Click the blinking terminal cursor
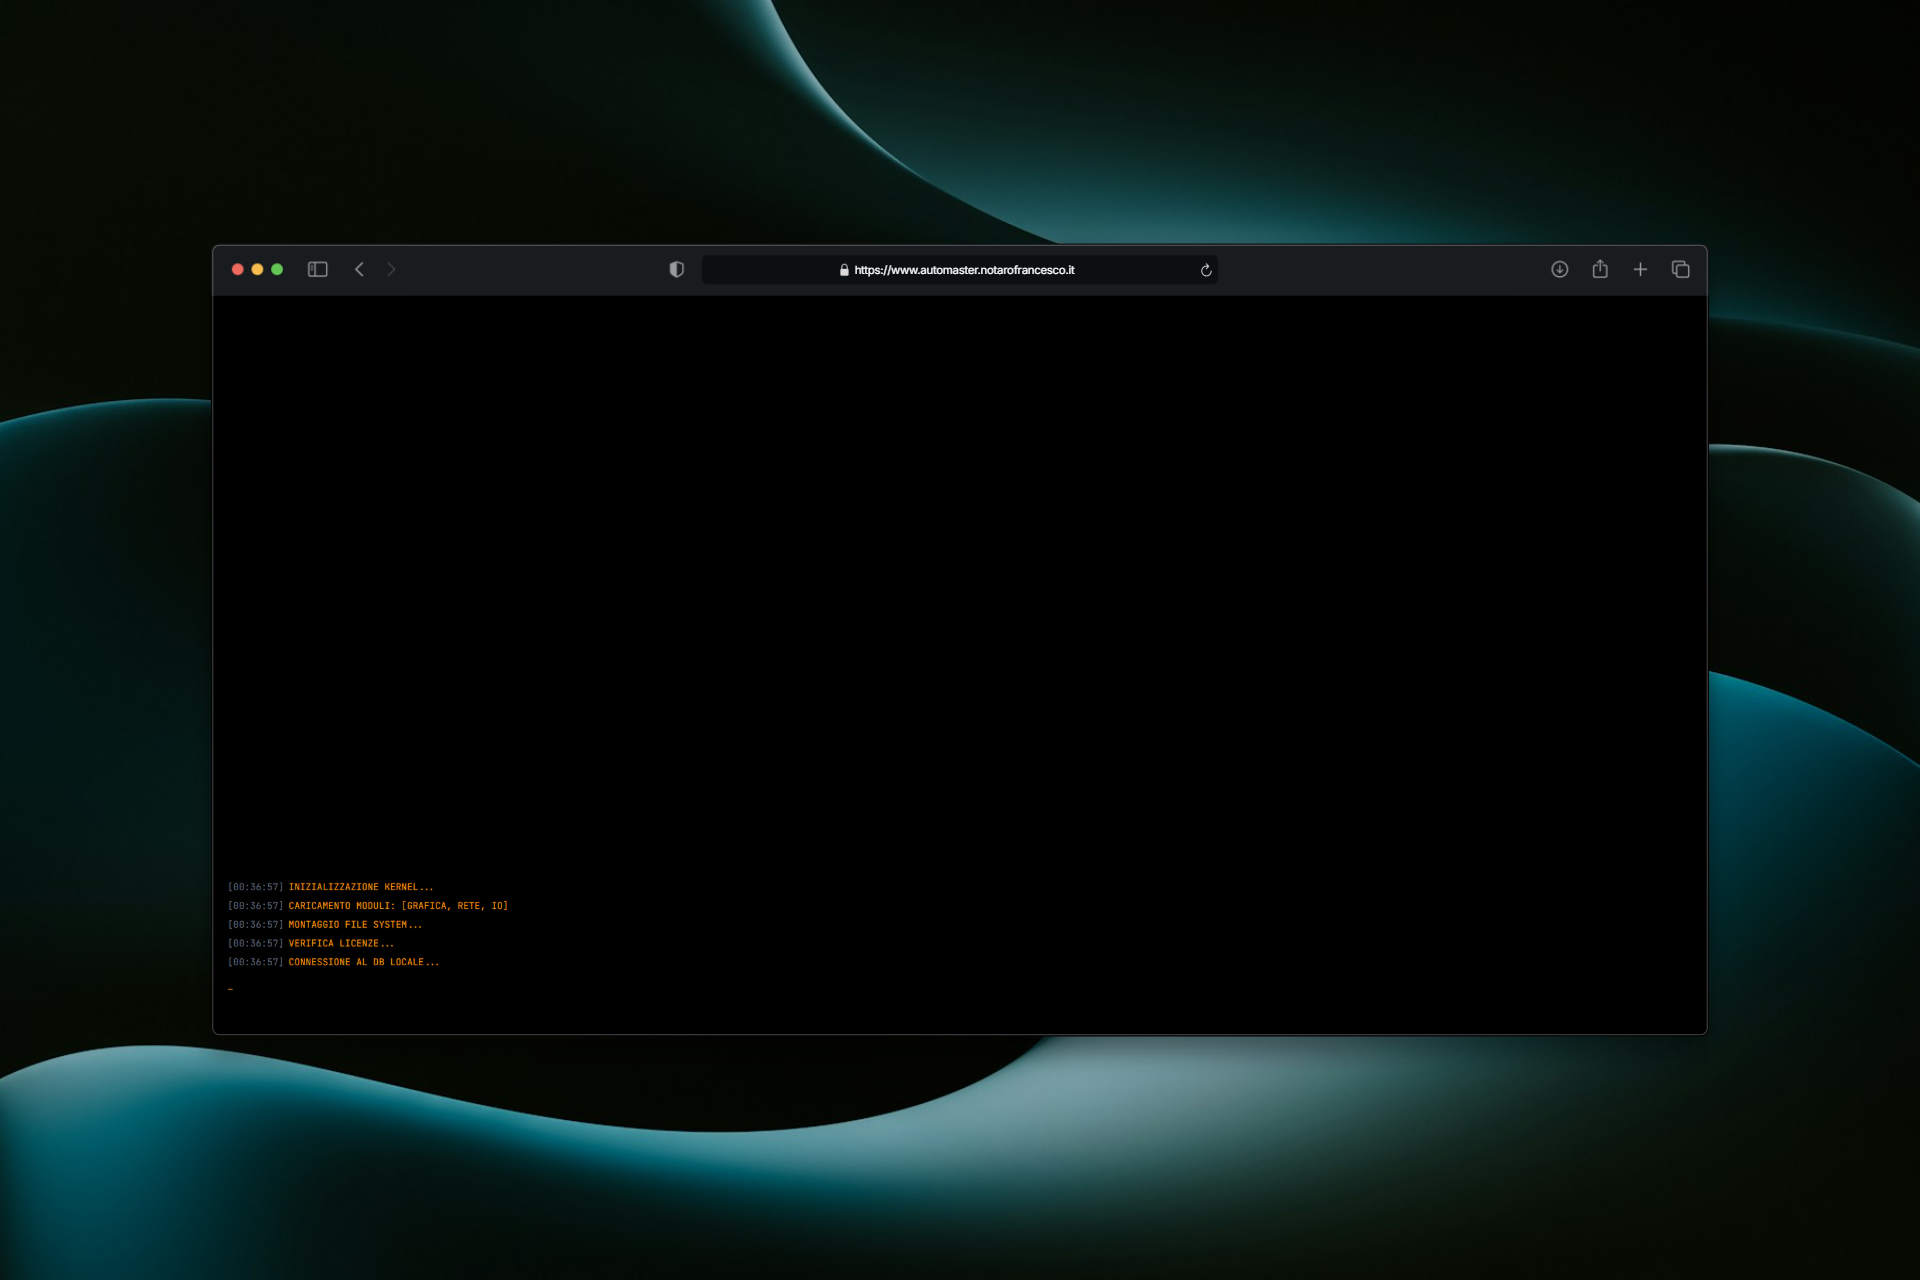The width and height of the screenshot is (1920, 1280). [230, 989]
